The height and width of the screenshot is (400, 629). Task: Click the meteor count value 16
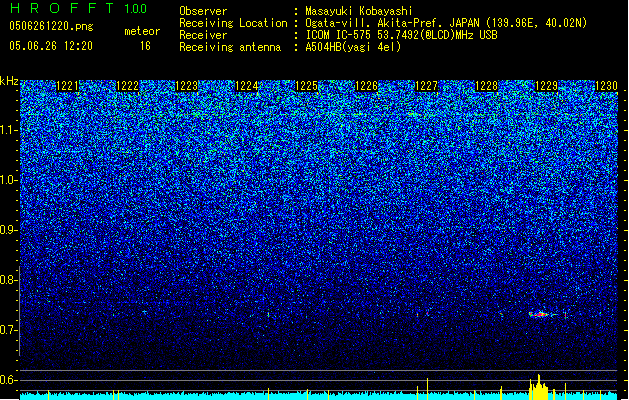click(x=145, y=46)
